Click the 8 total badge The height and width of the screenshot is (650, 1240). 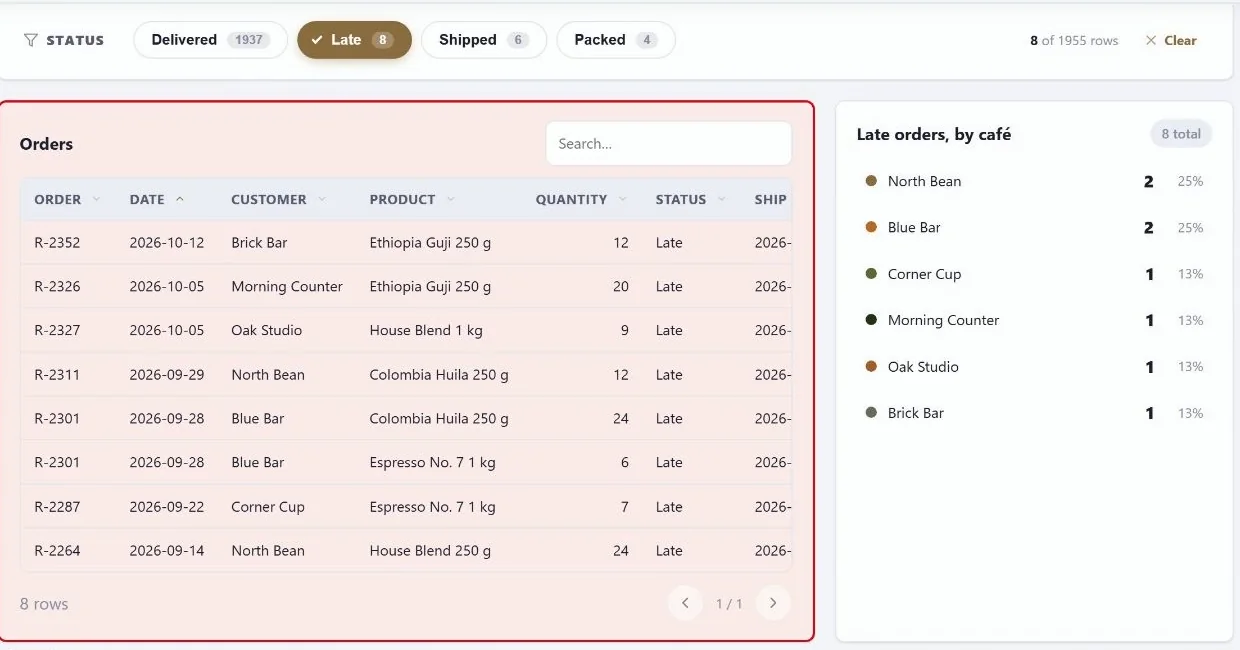pos(1181,134)
